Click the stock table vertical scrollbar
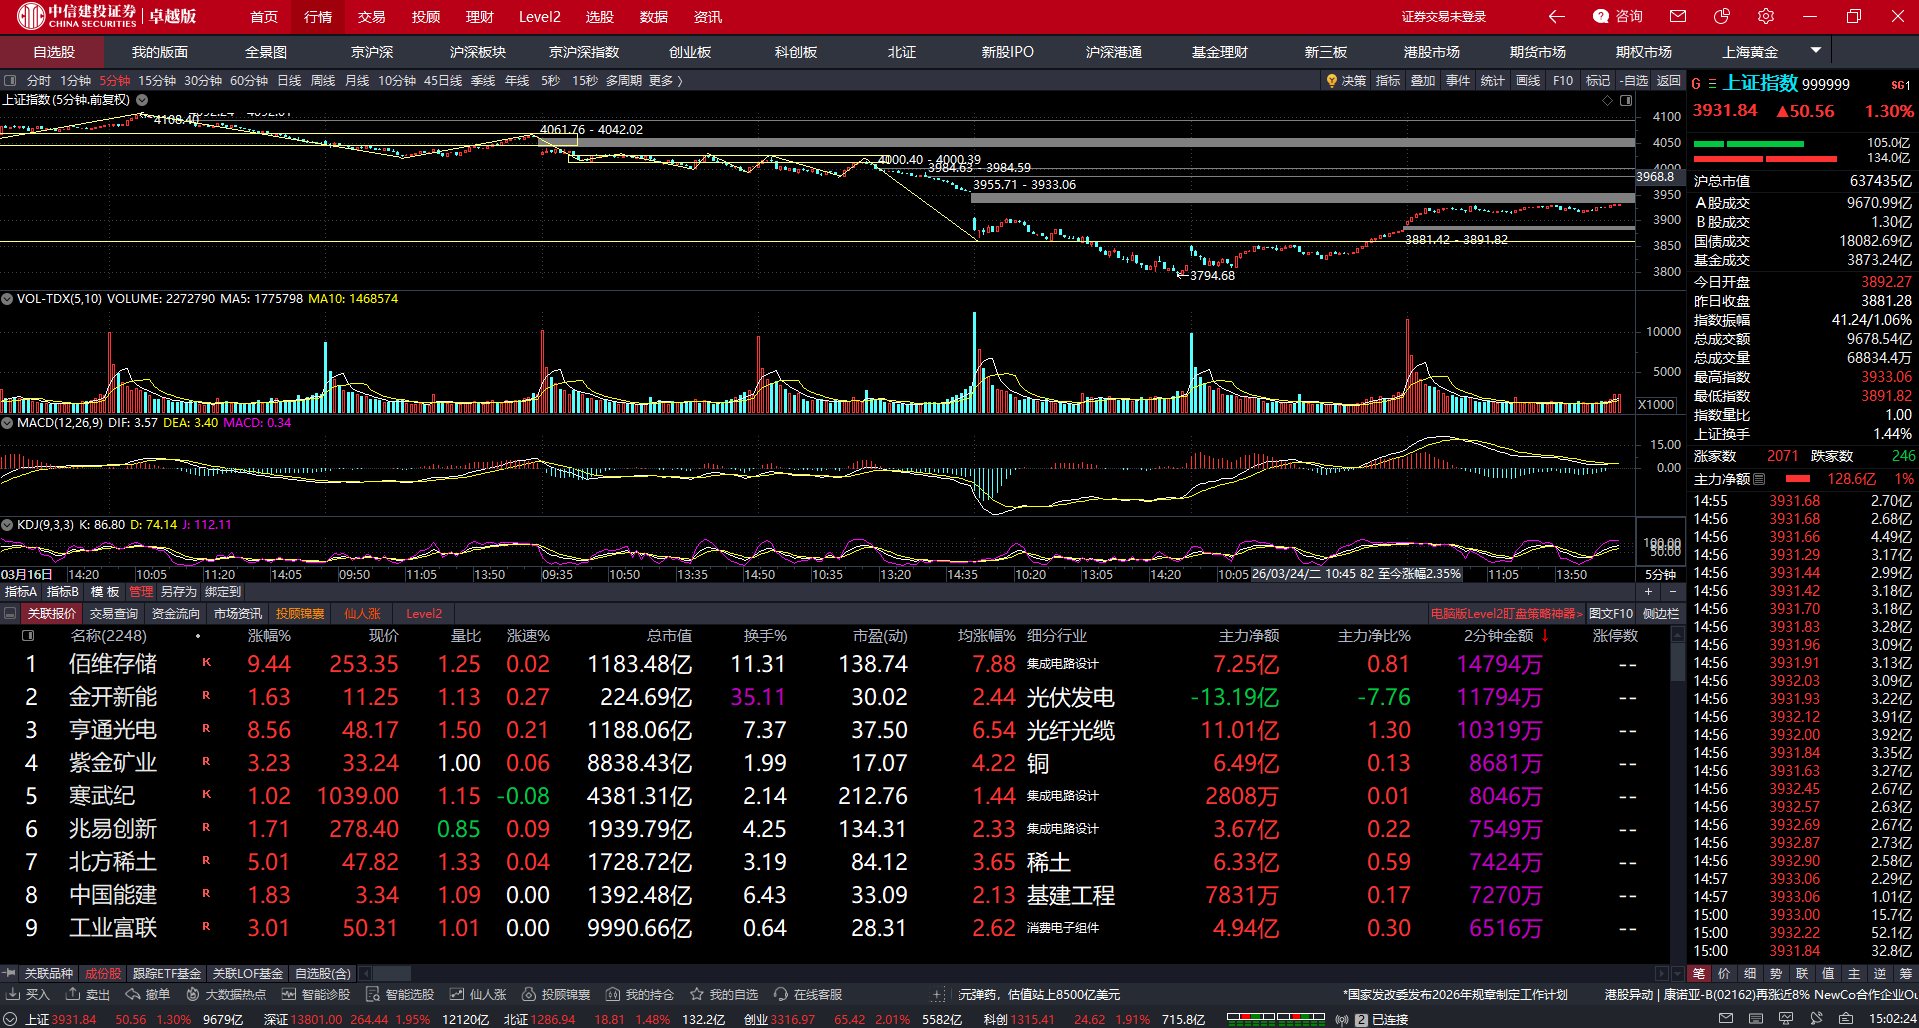The height and width of the screenshot is (1028, 1919). coord(1678,663)
